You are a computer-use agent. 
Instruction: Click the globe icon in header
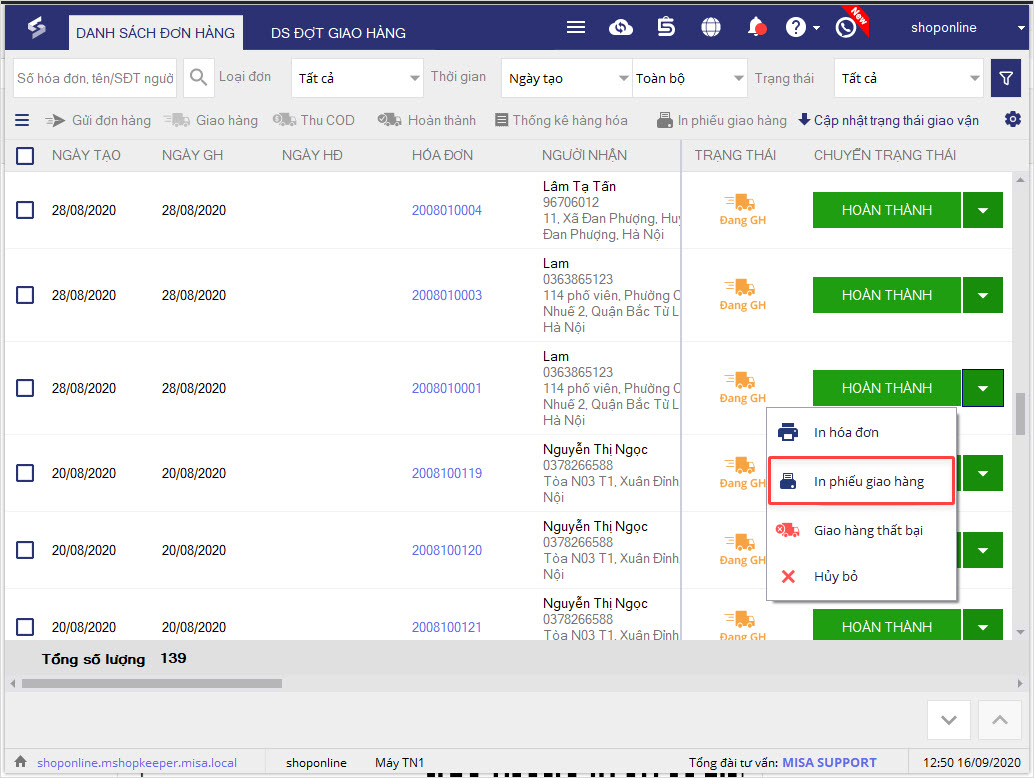pos(711,28)
